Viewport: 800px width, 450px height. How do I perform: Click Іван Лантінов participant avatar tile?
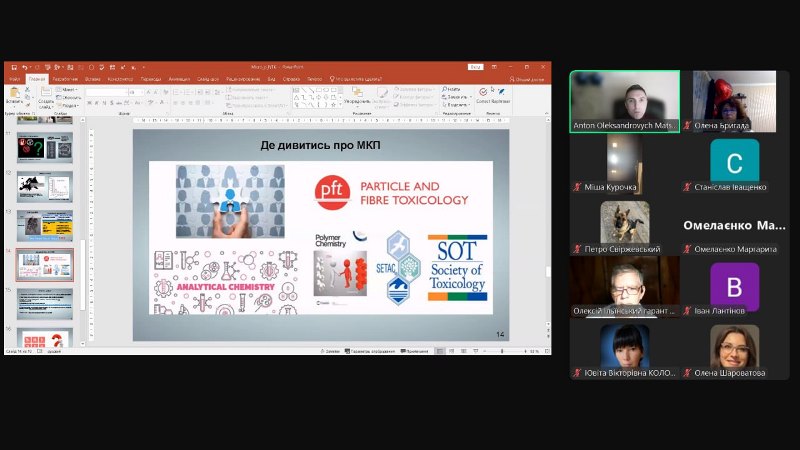click(x=735, y=287)
